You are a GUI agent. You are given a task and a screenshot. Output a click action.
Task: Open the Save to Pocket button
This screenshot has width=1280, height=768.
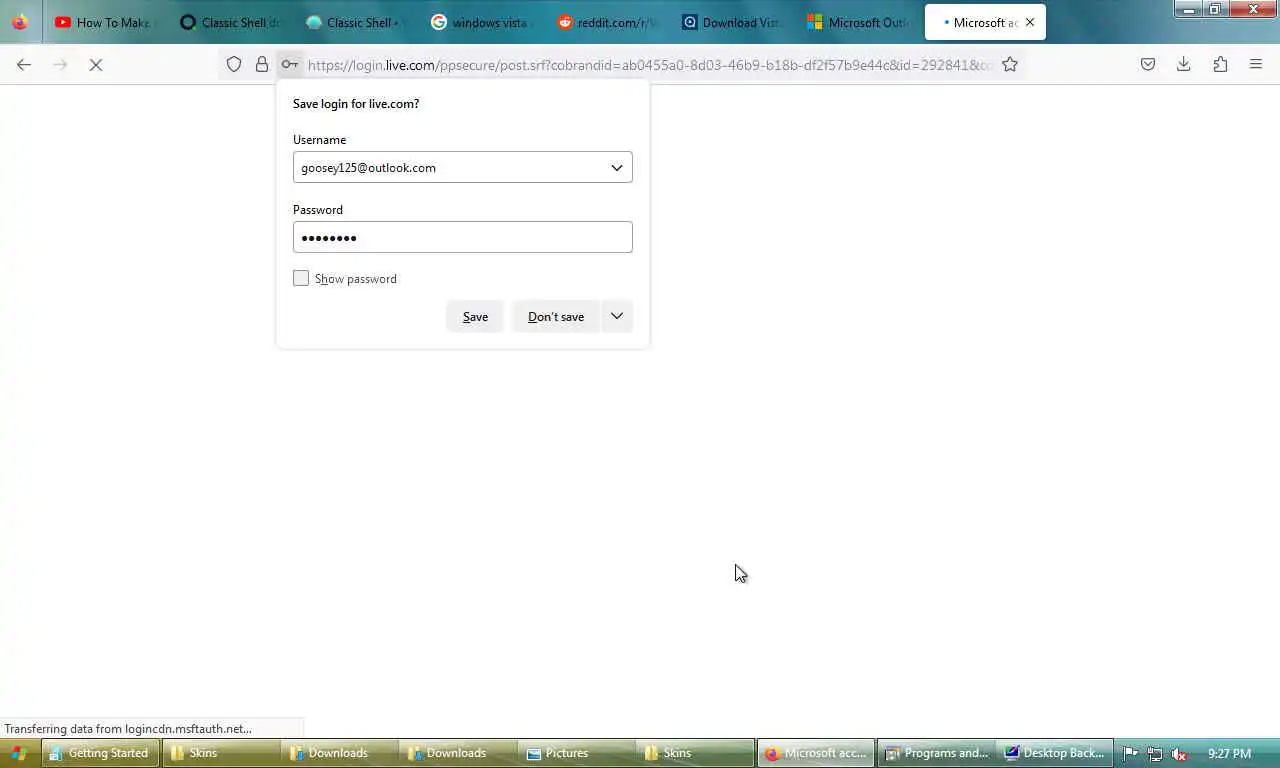point(1148,64)
